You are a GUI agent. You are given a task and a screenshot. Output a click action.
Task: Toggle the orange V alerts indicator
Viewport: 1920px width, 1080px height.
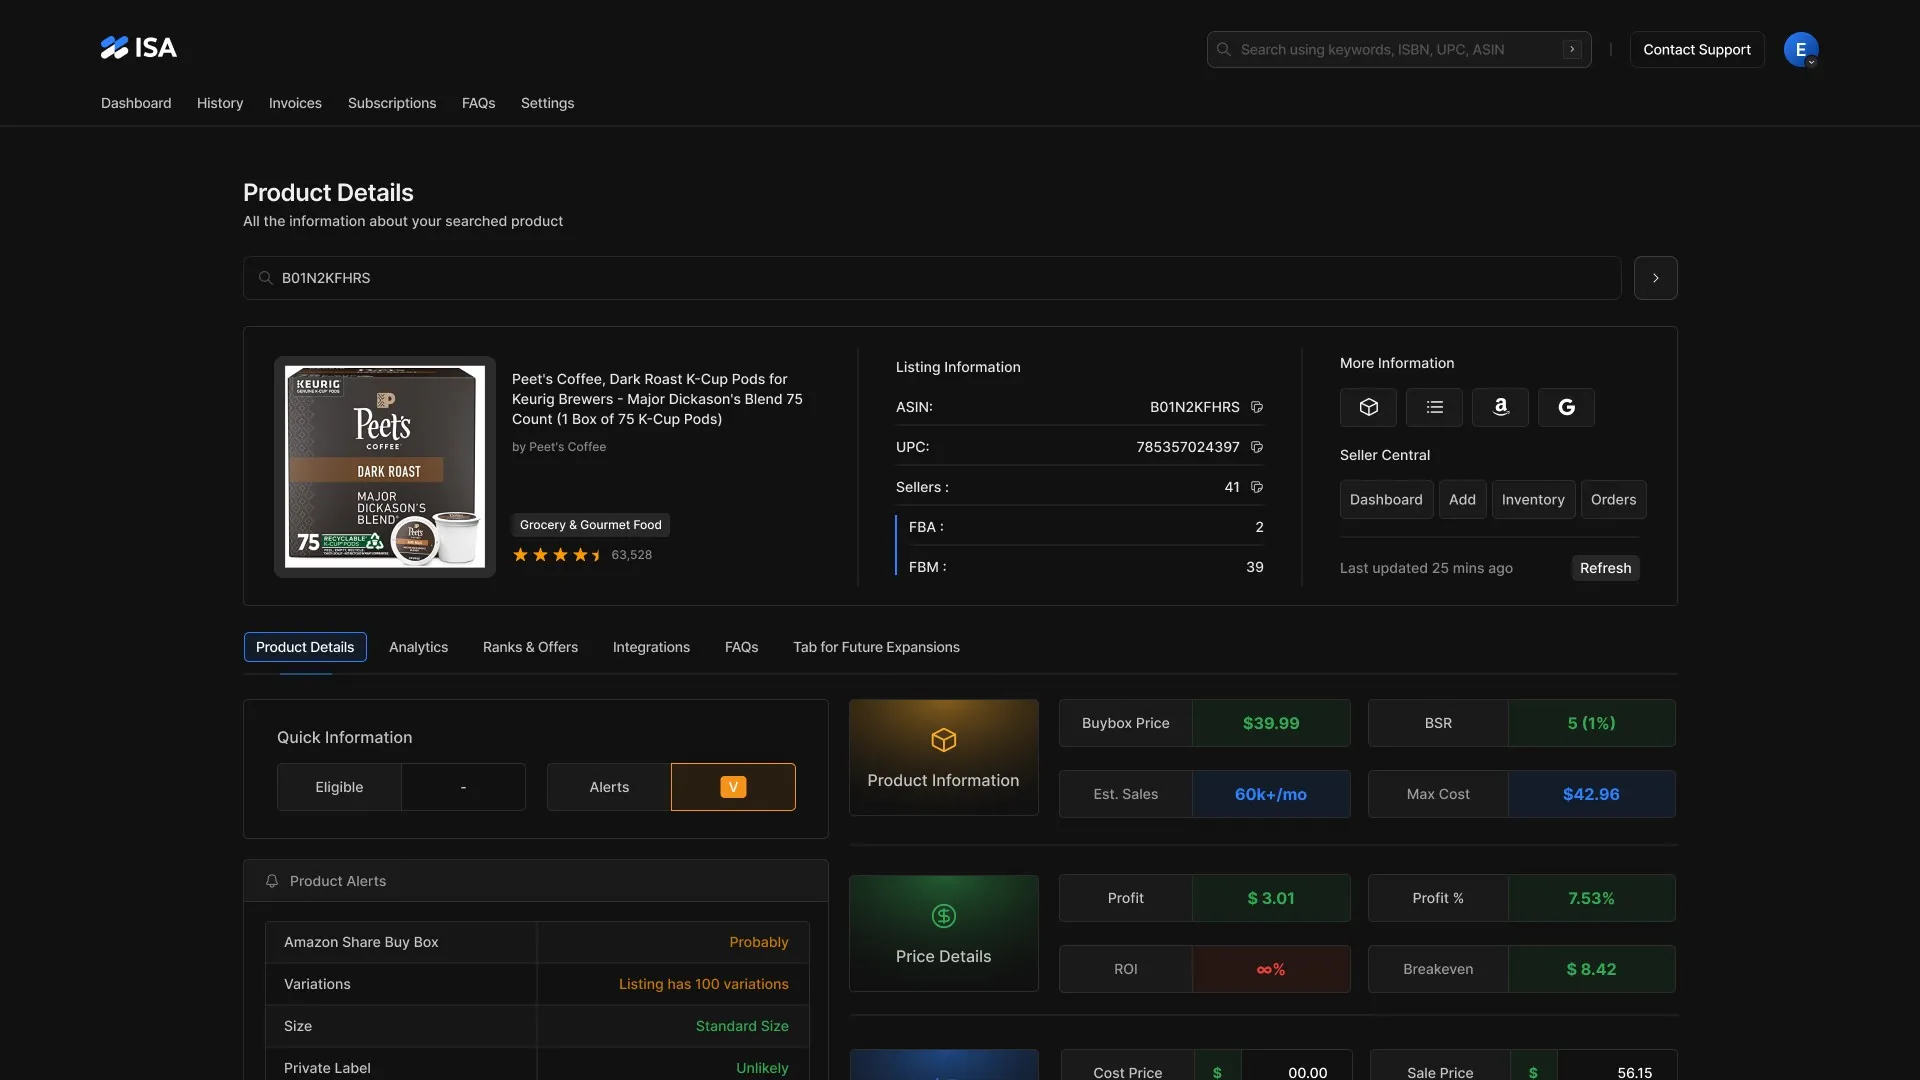click(x=733, y=787)
